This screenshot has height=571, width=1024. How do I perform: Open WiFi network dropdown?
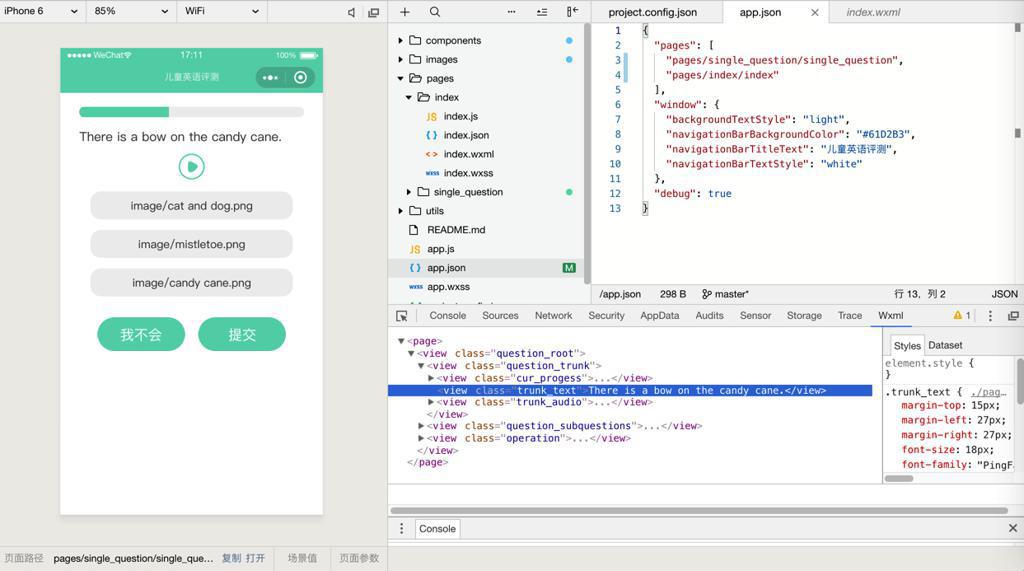222,11
